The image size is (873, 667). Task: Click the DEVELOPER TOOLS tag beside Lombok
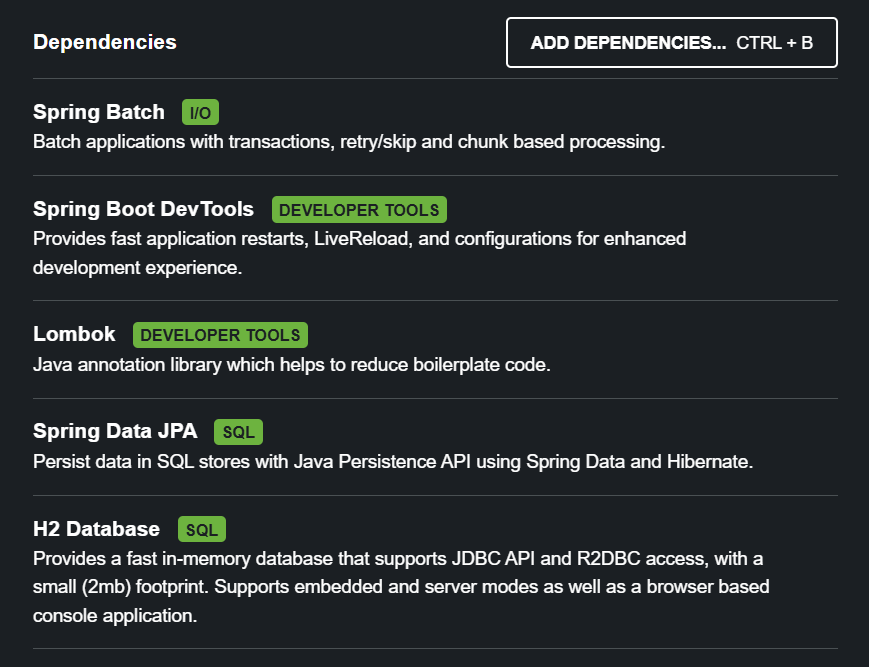220,335
